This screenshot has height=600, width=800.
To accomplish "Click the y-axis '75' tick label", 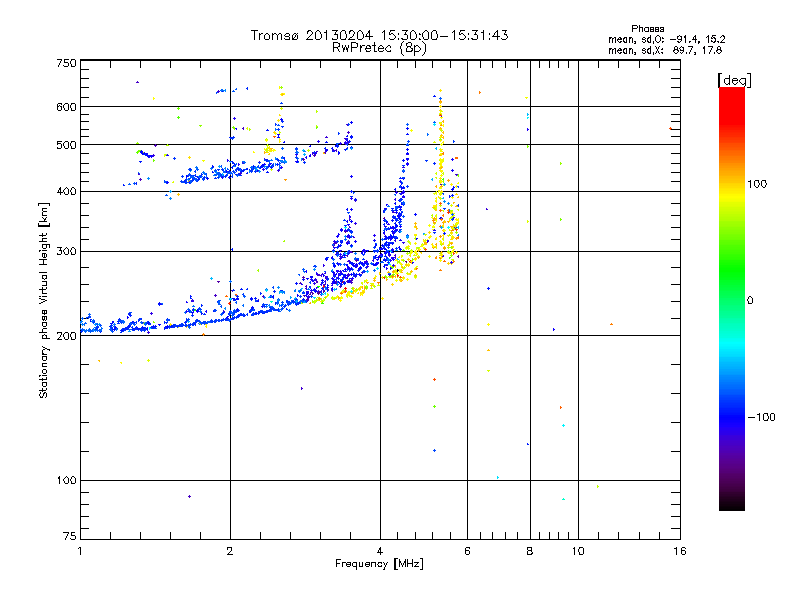I will (x=70, y=536).
